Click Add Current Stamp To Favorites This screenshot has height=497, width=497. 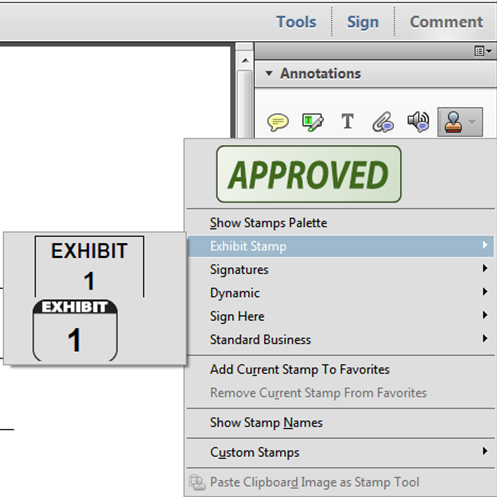click(x=340, y=369)
